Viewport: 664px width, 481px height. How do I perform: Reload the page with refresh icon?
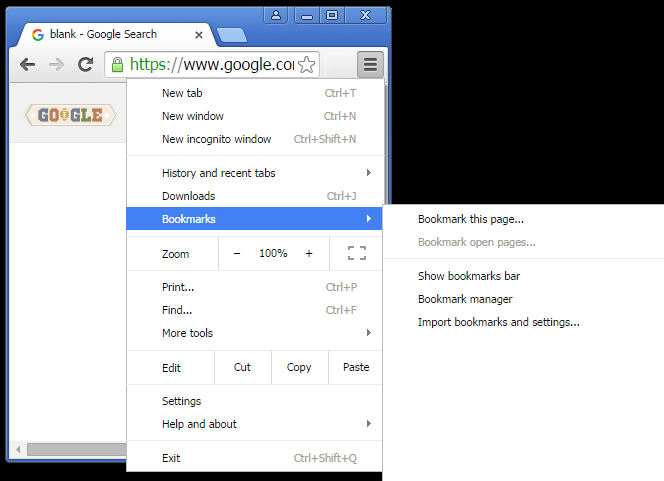point(86,64)
